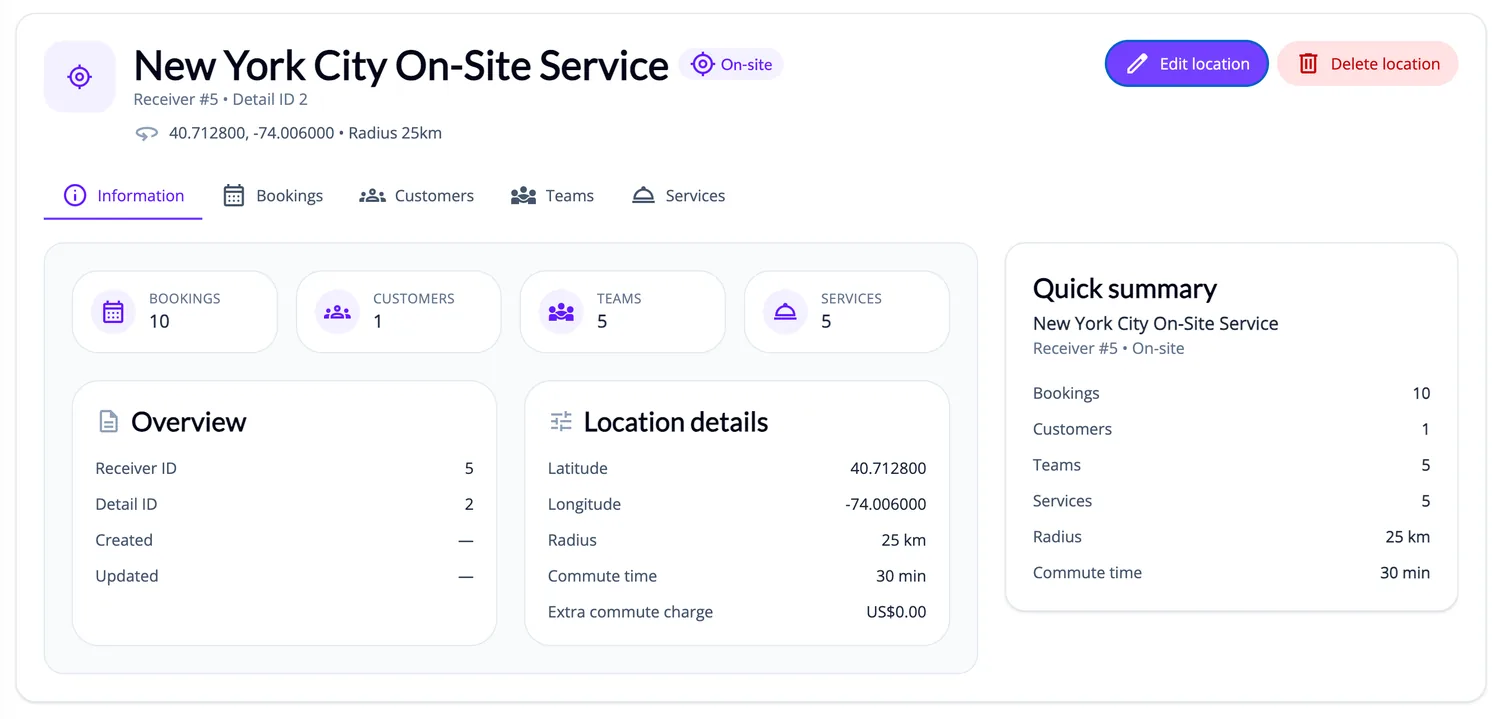
Task: Open the CUSTOMERS 1 stat card
Action: pyautogui.click(x=399, y=312)
